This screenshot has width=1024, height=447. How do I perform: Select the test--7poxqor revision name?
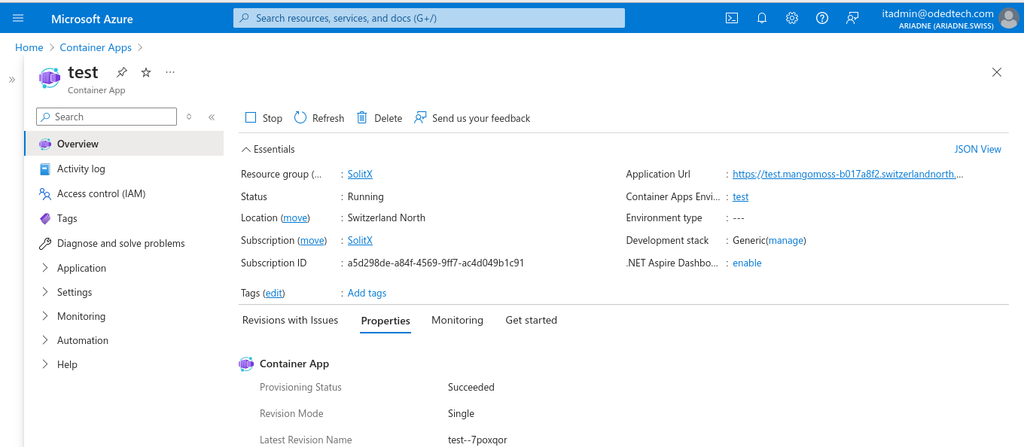(x=477, y=440)
